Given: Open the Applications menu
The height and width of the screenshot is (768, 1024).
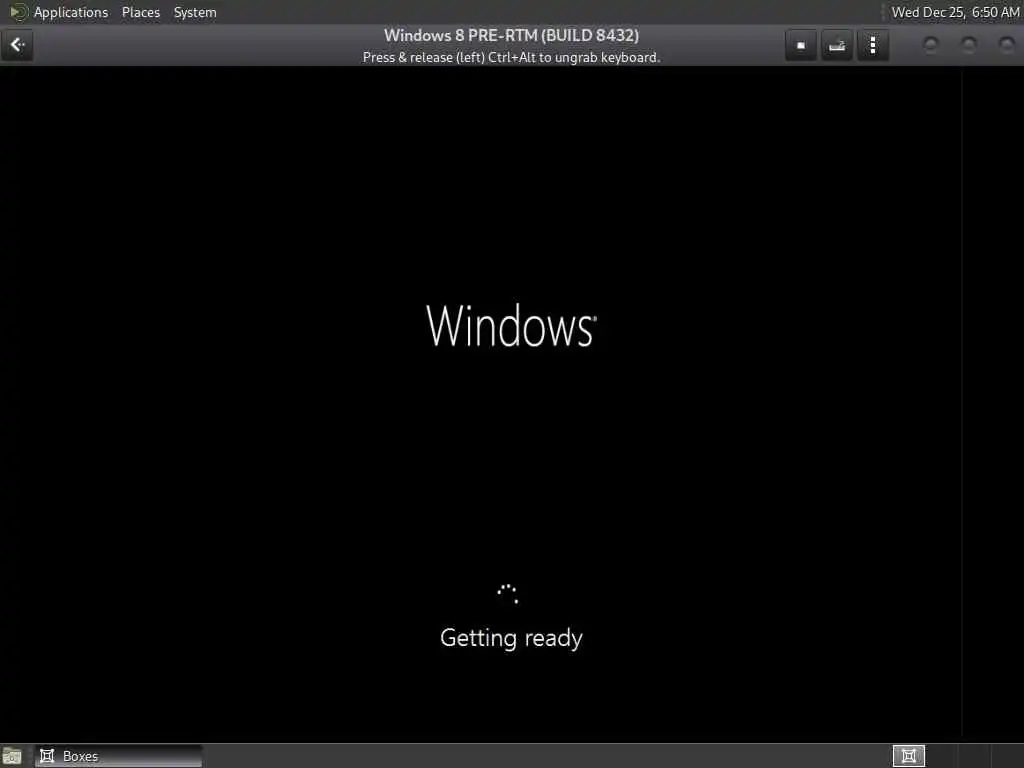Looking at the screenshot, I should [x=71, y=12].
